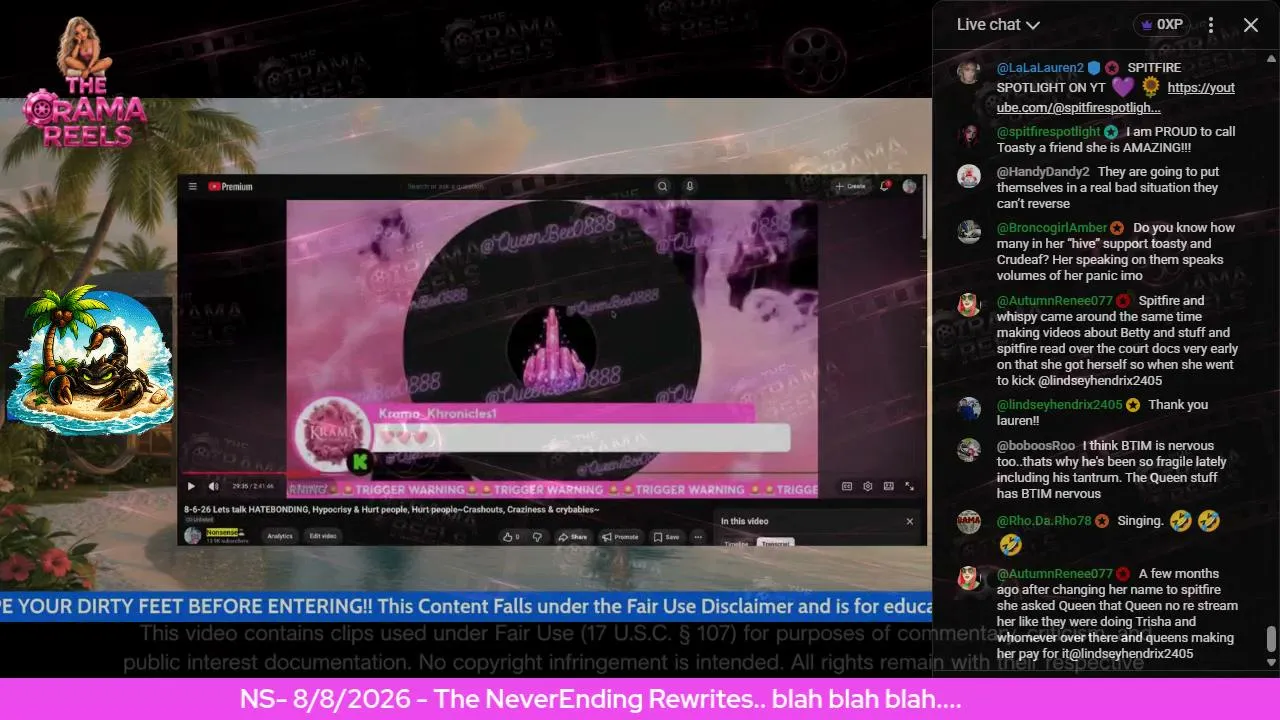Screen dimensions: 1280x720
Task: Like the video with thumbs up
Action: click(511, 537)
